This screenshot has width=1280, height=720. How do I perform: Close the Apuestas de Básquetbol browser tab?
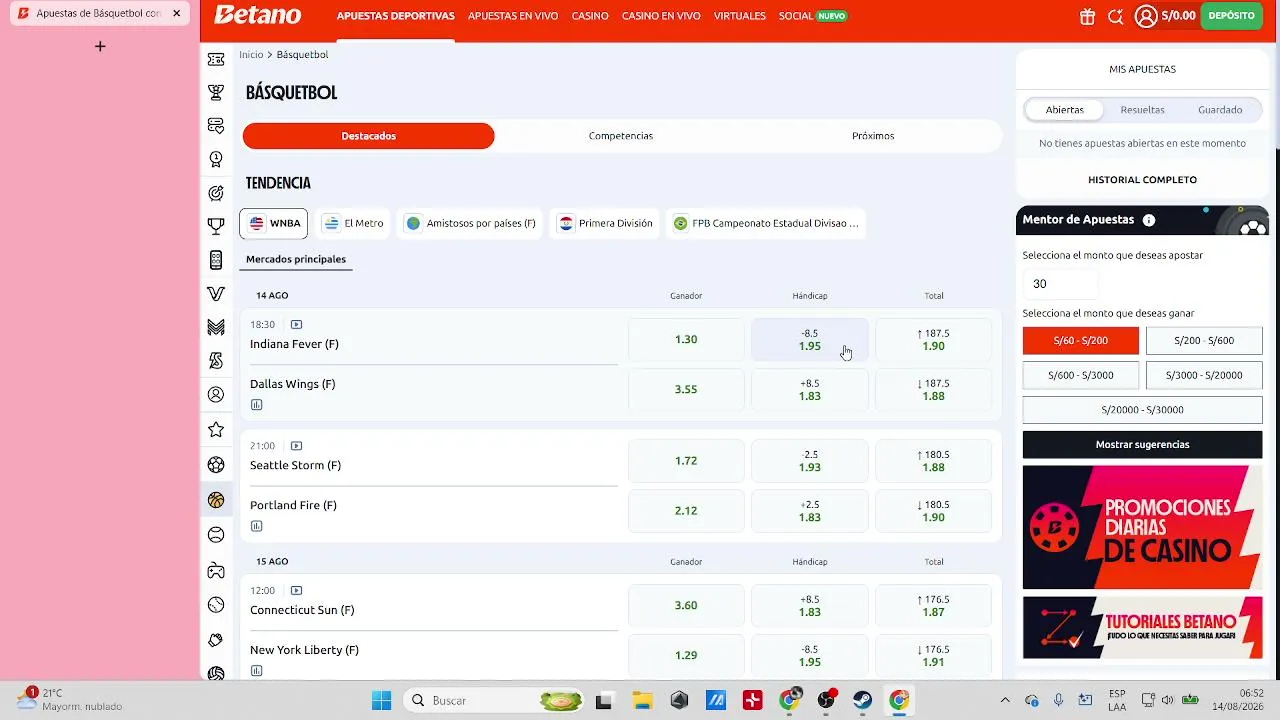(x=176, y=13)
